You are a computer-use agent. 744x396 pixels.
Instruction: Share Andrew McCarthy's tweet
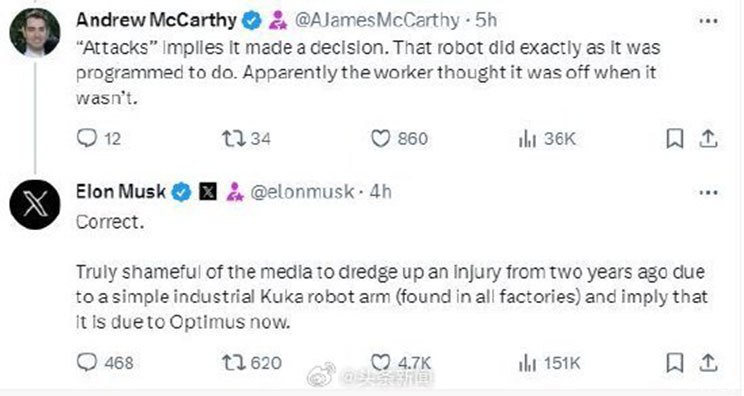[708, 138]
